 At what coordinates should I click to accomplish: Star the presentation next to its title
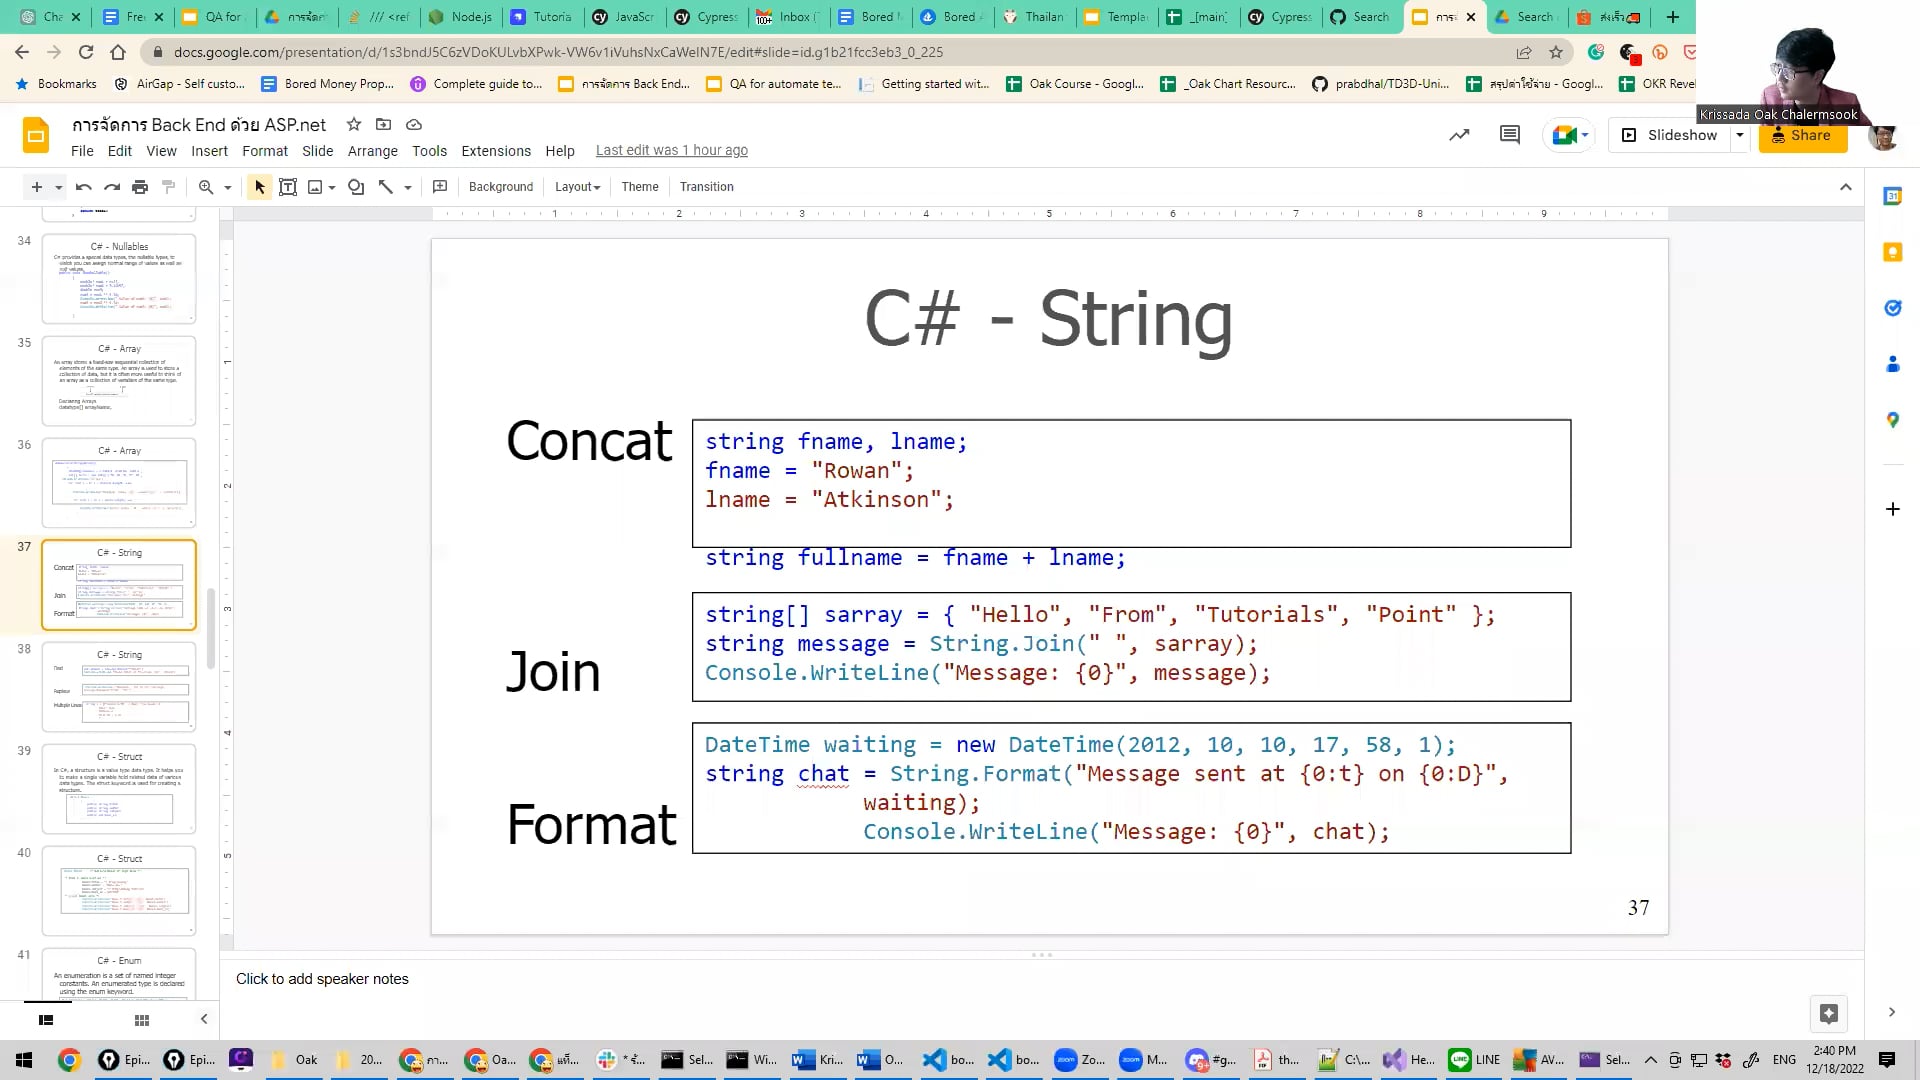[353, 124]
